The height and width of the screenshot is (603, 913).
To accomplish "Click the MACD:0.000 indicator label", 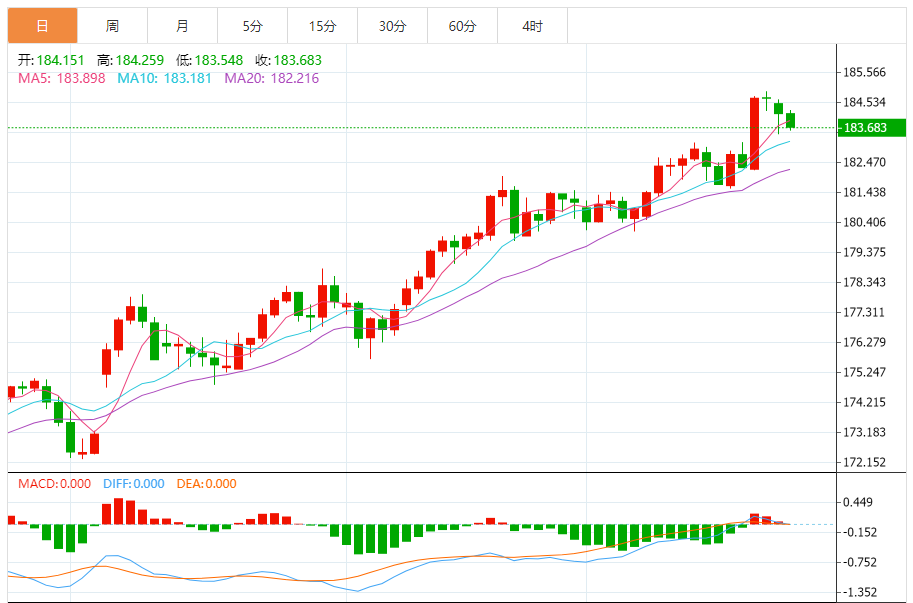I will 54,484.
